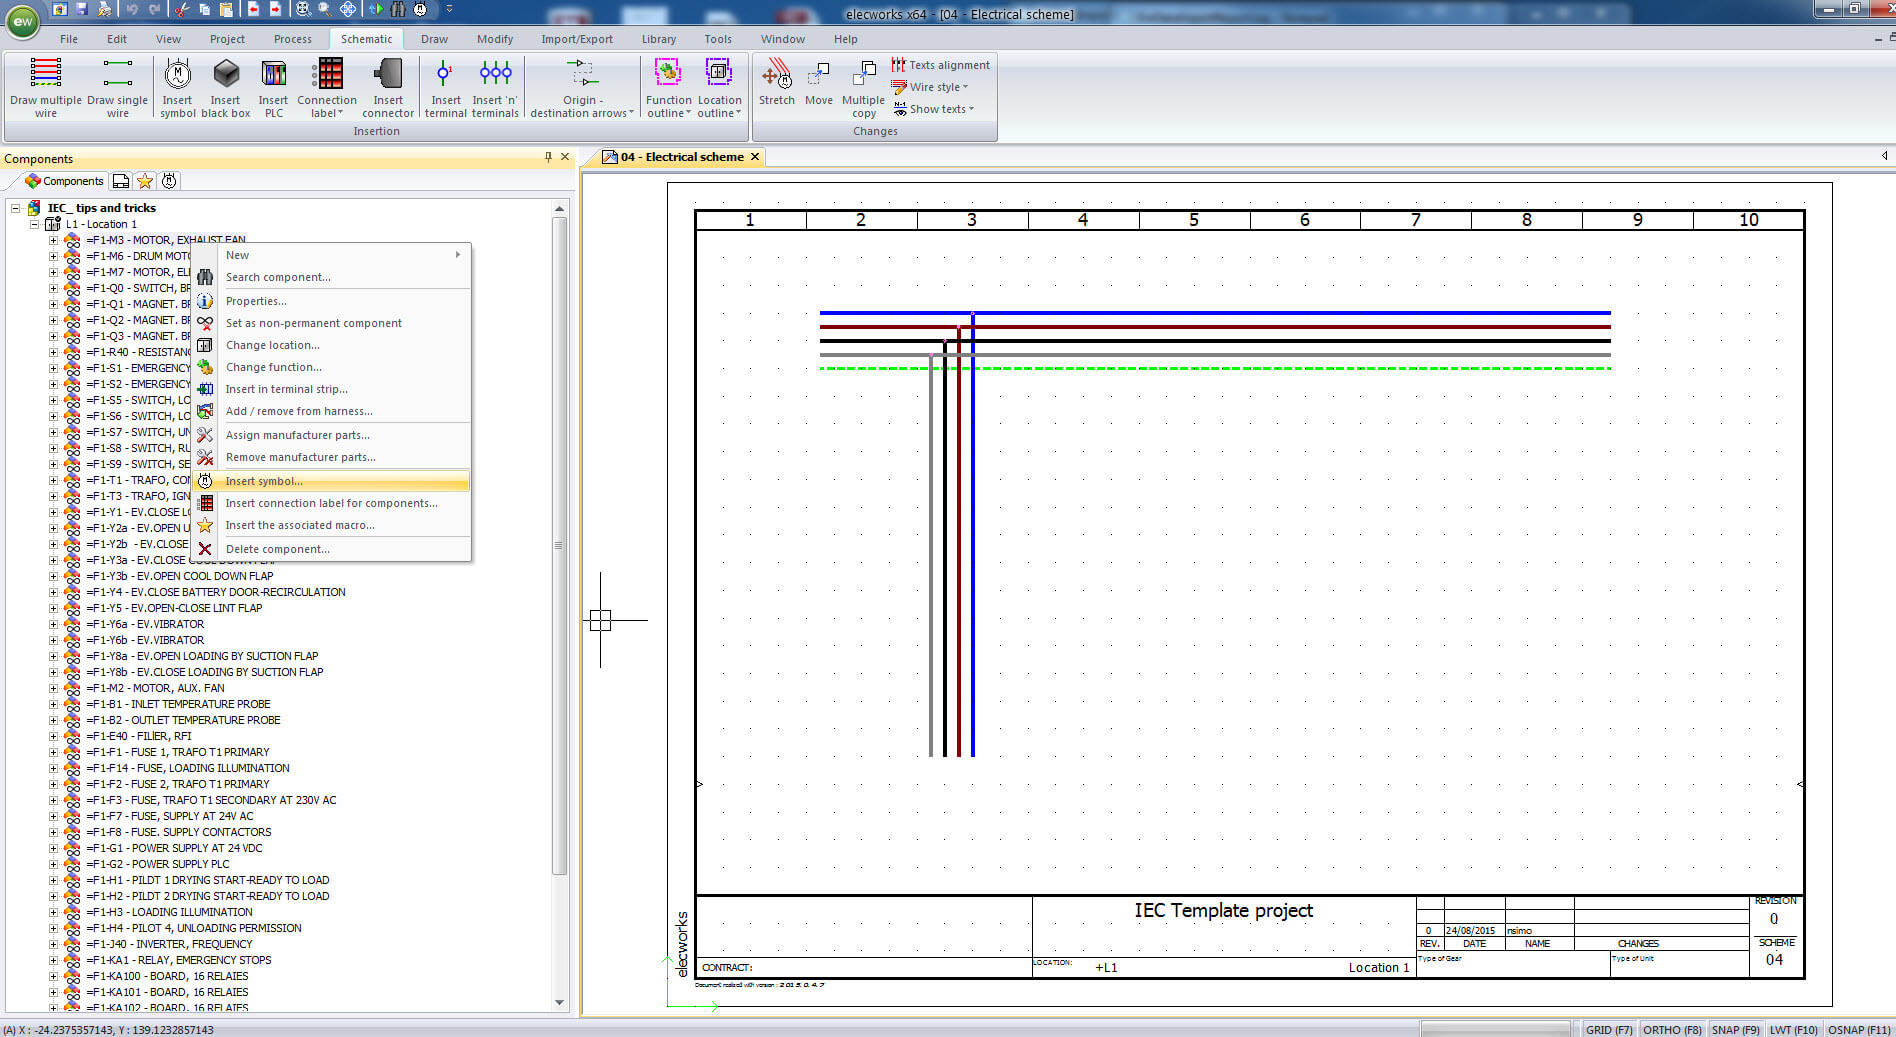Click Insert symbol ribbon button

click(x=177, y=88)
